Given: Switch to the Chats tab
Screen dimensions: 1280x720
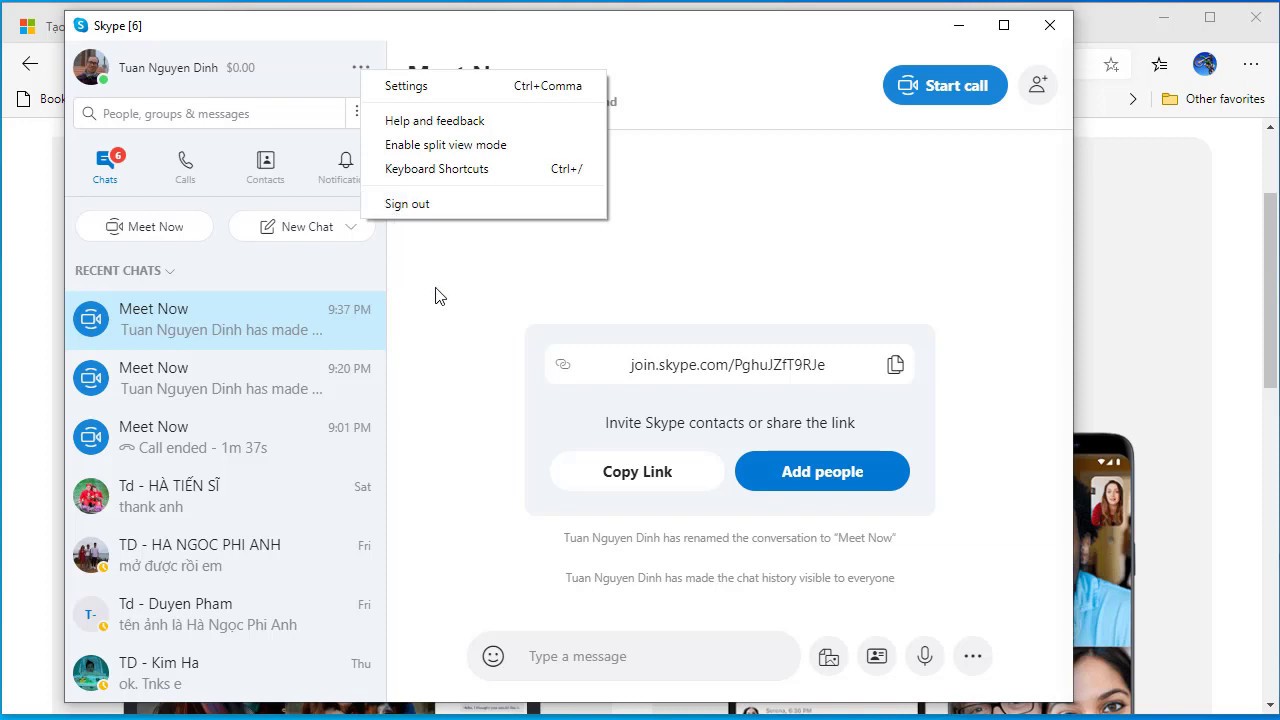Looking at the screenshot, I should point(105,167).
